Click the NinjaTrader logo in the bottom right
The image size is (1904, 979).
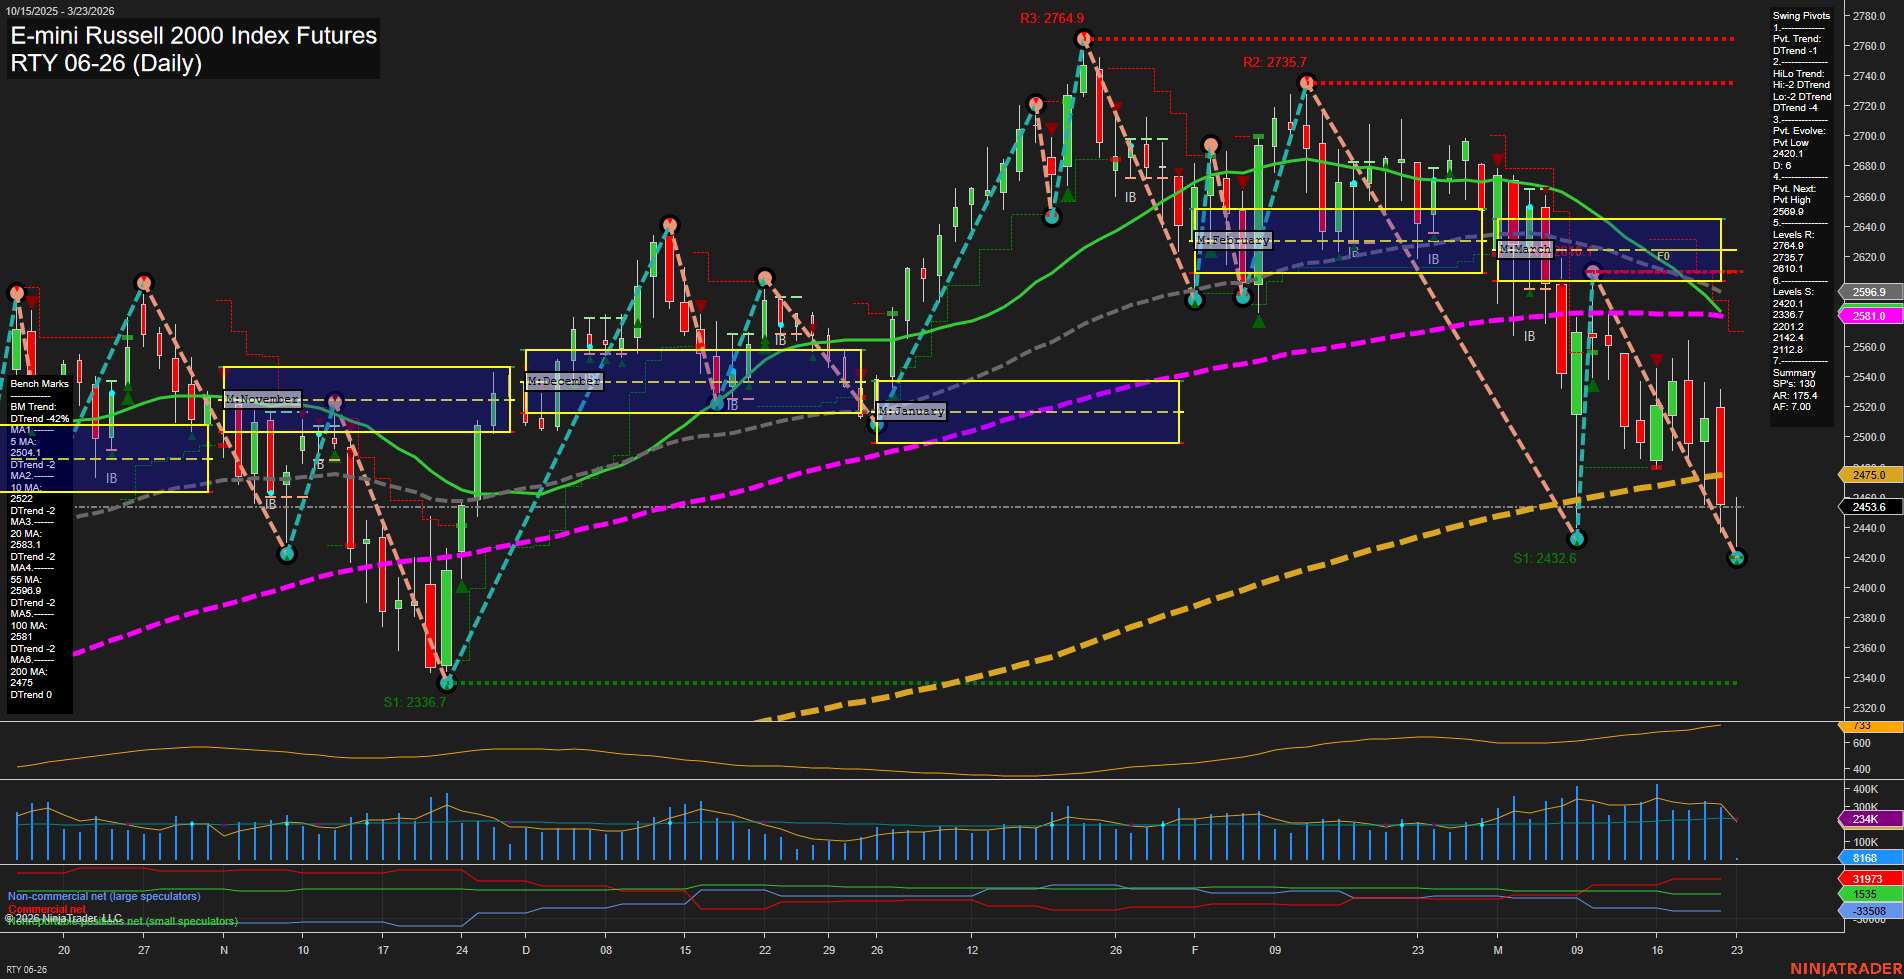pyautogui.click(x=1845, y=968)
